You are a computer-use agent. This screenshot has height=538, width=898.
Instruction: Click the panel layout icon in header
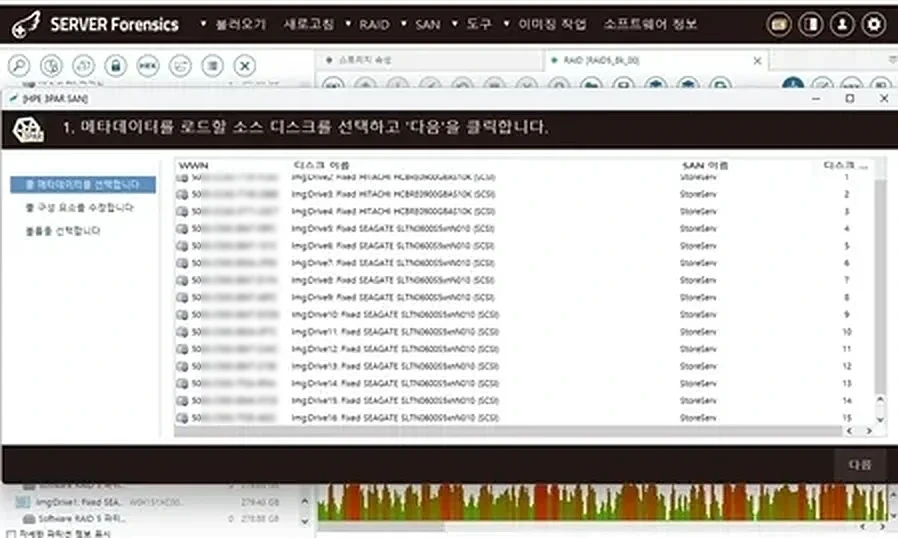[x=810, y=24]
